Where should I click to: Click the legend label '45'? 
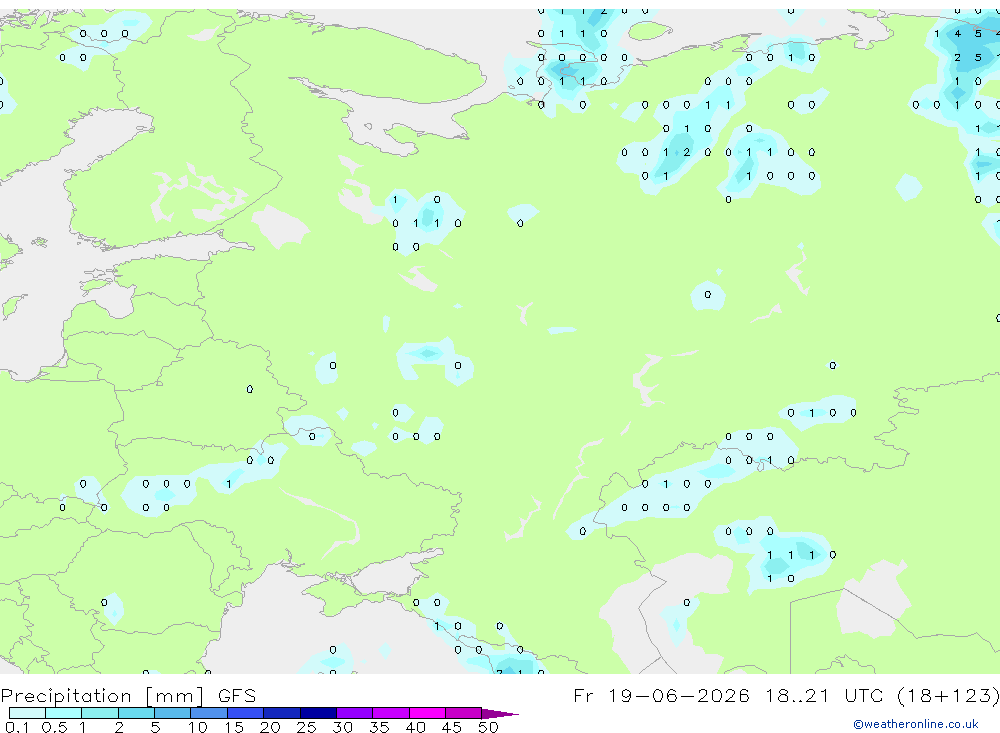[x=452, y=727]
